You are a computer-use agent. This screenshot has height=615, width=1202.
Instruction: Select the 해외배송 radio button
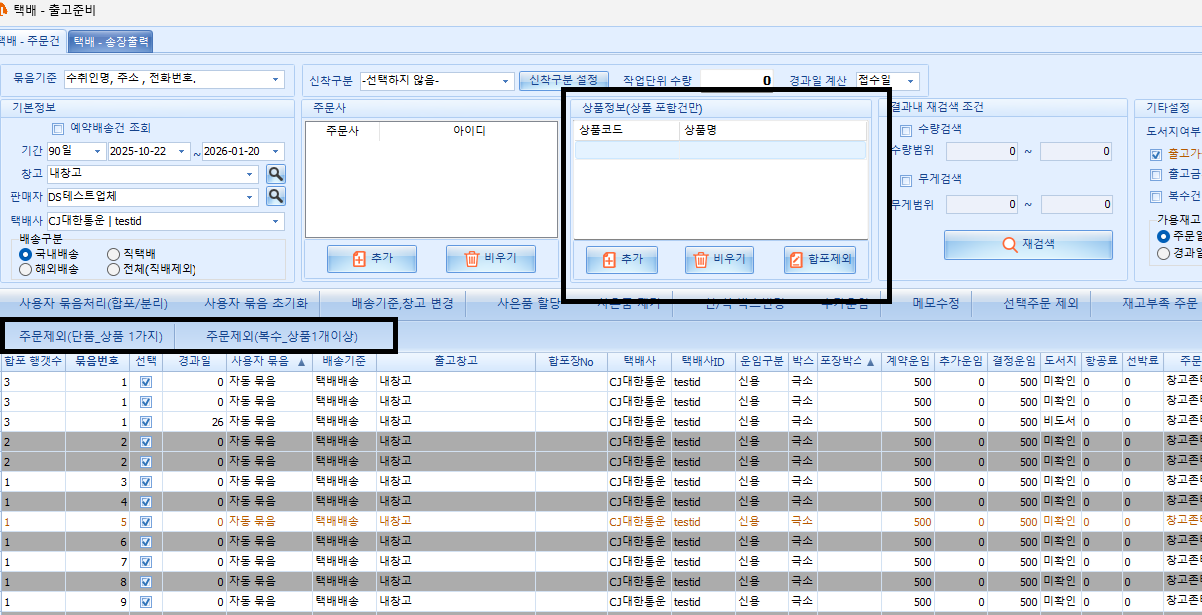(26, 269)
